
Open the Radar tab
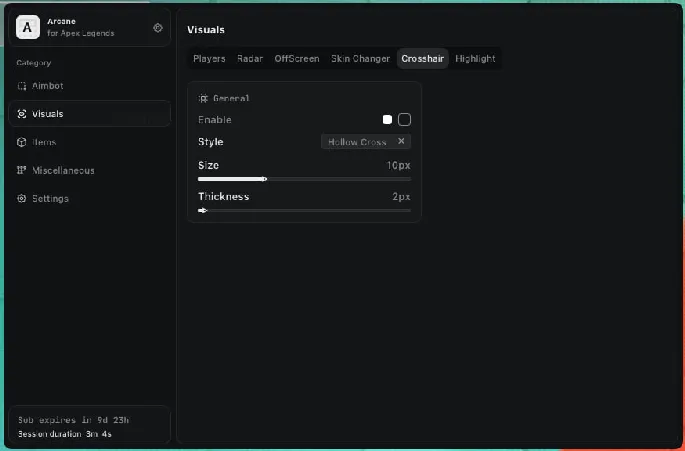[x=250, y=59]
